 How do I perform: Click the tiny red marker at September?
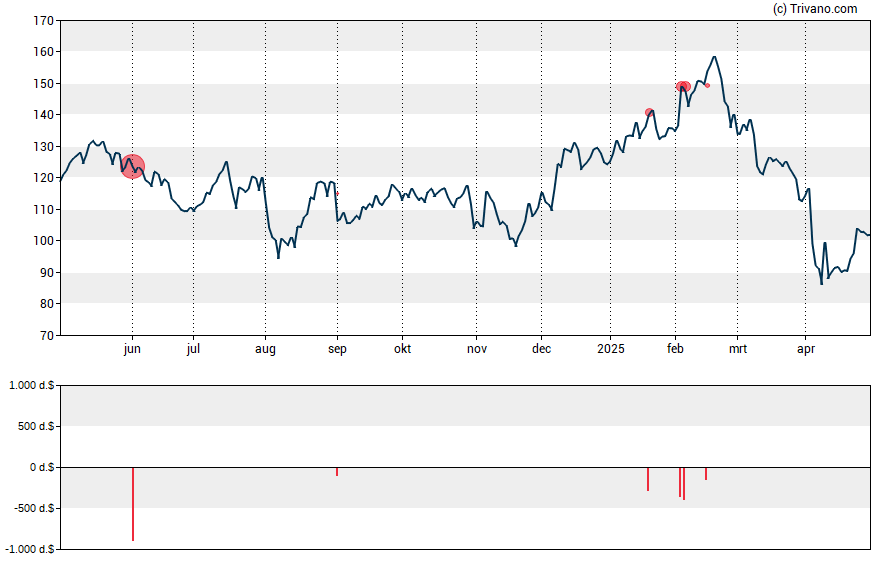point(338,194)
